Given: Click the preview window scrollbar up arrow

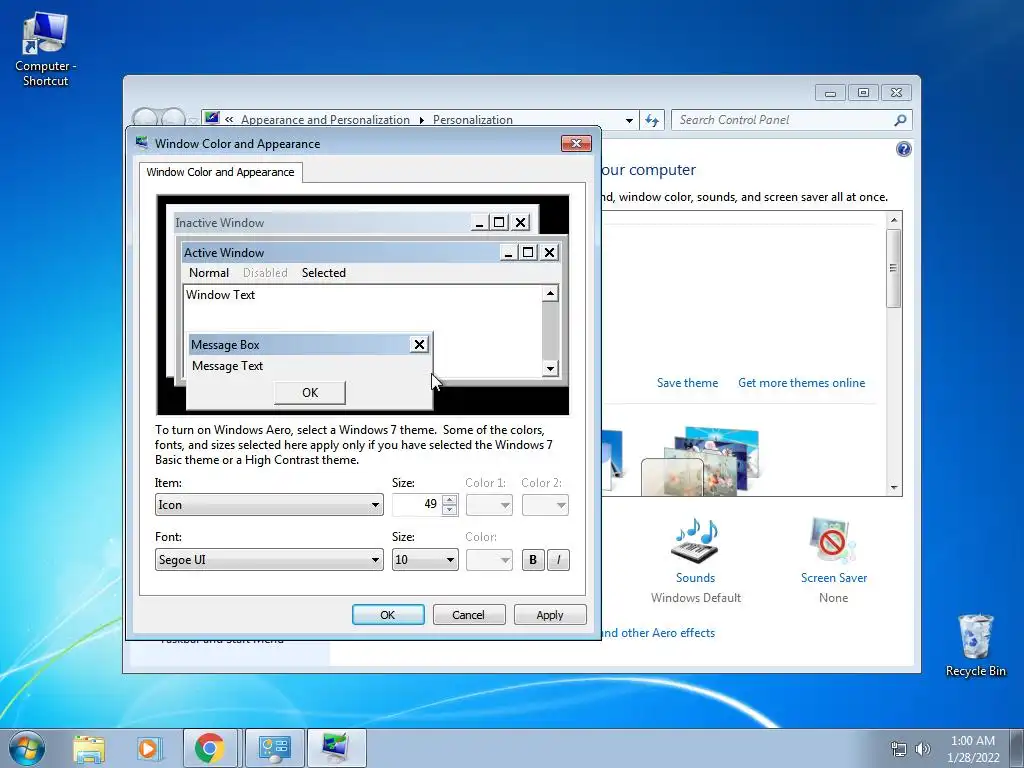Looking at the screenshot, I should click(x=550, y=294).
